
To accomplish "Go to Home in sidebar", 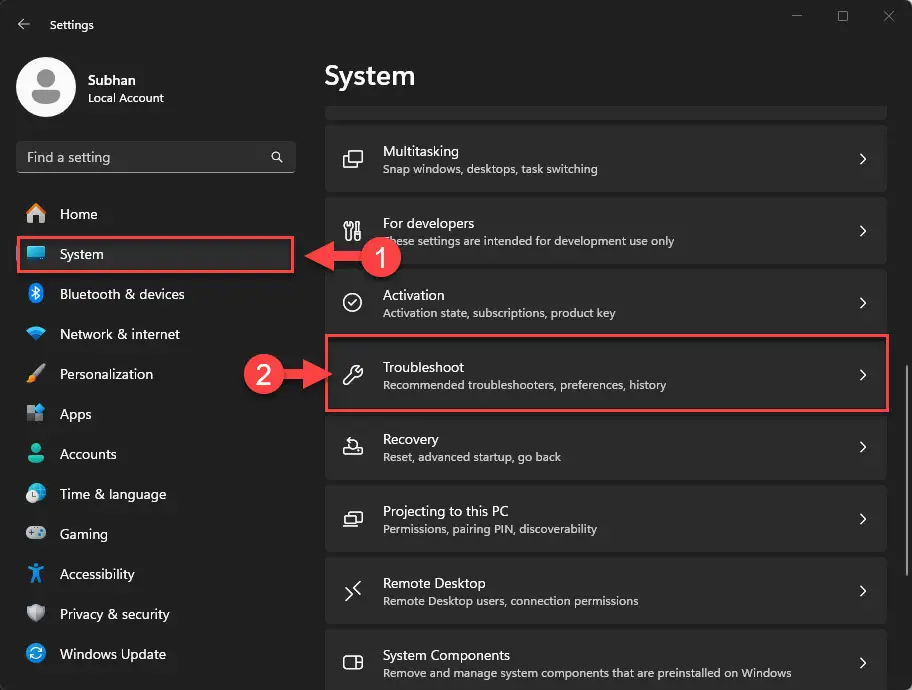I will (x=155, y=214).
